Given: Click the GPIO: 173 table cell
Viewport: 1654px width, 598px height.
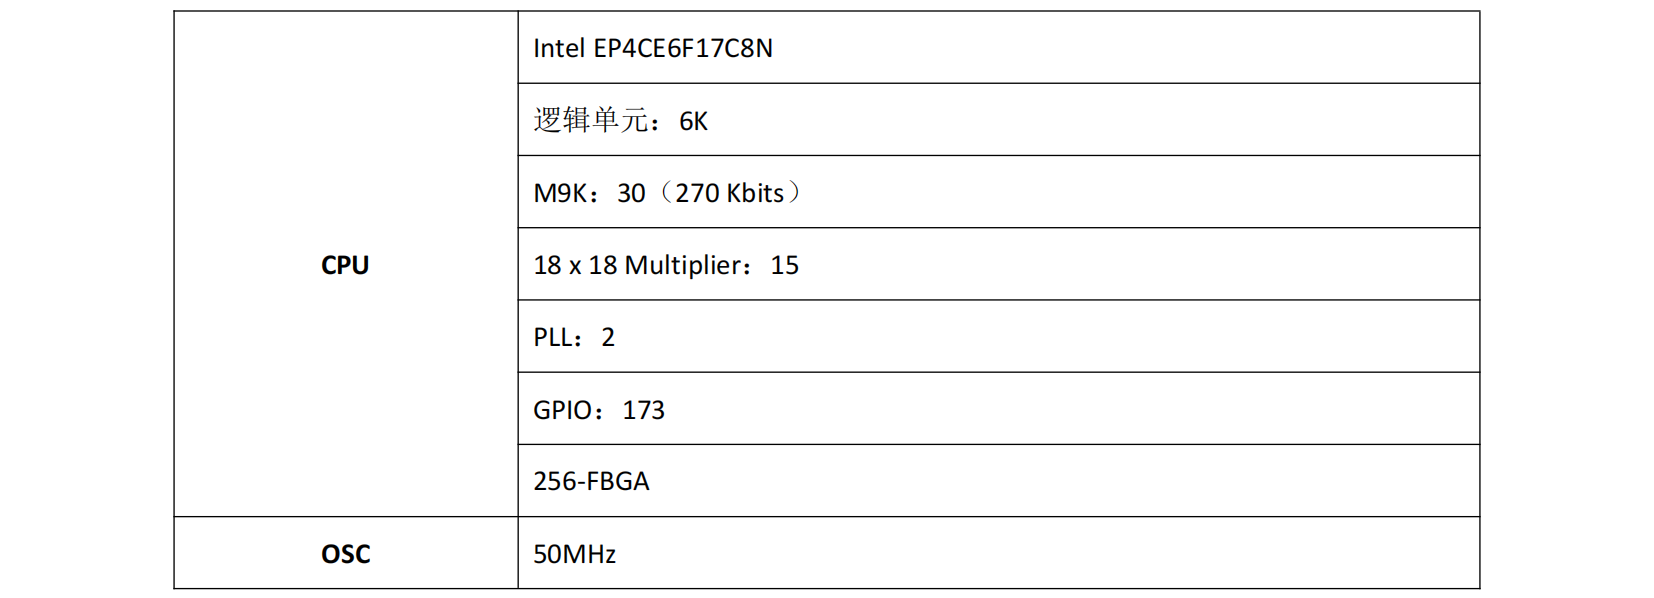Looking at the screenshot, I should coord(999,409).
